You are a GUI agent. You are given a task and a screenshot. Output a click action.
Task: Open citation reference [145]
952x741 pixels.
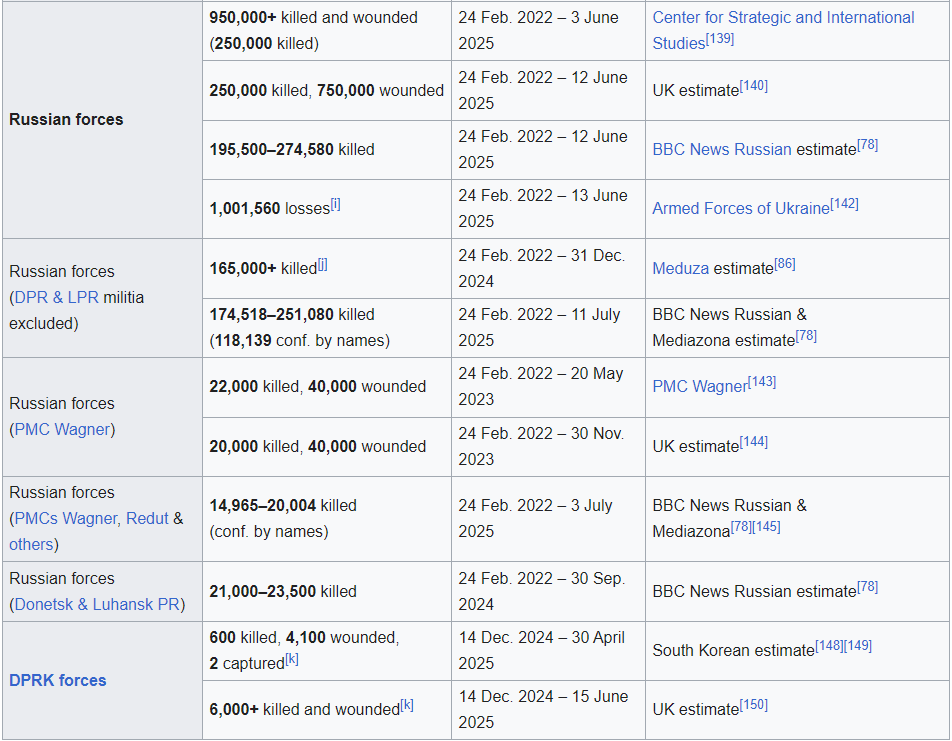point(766,527)
